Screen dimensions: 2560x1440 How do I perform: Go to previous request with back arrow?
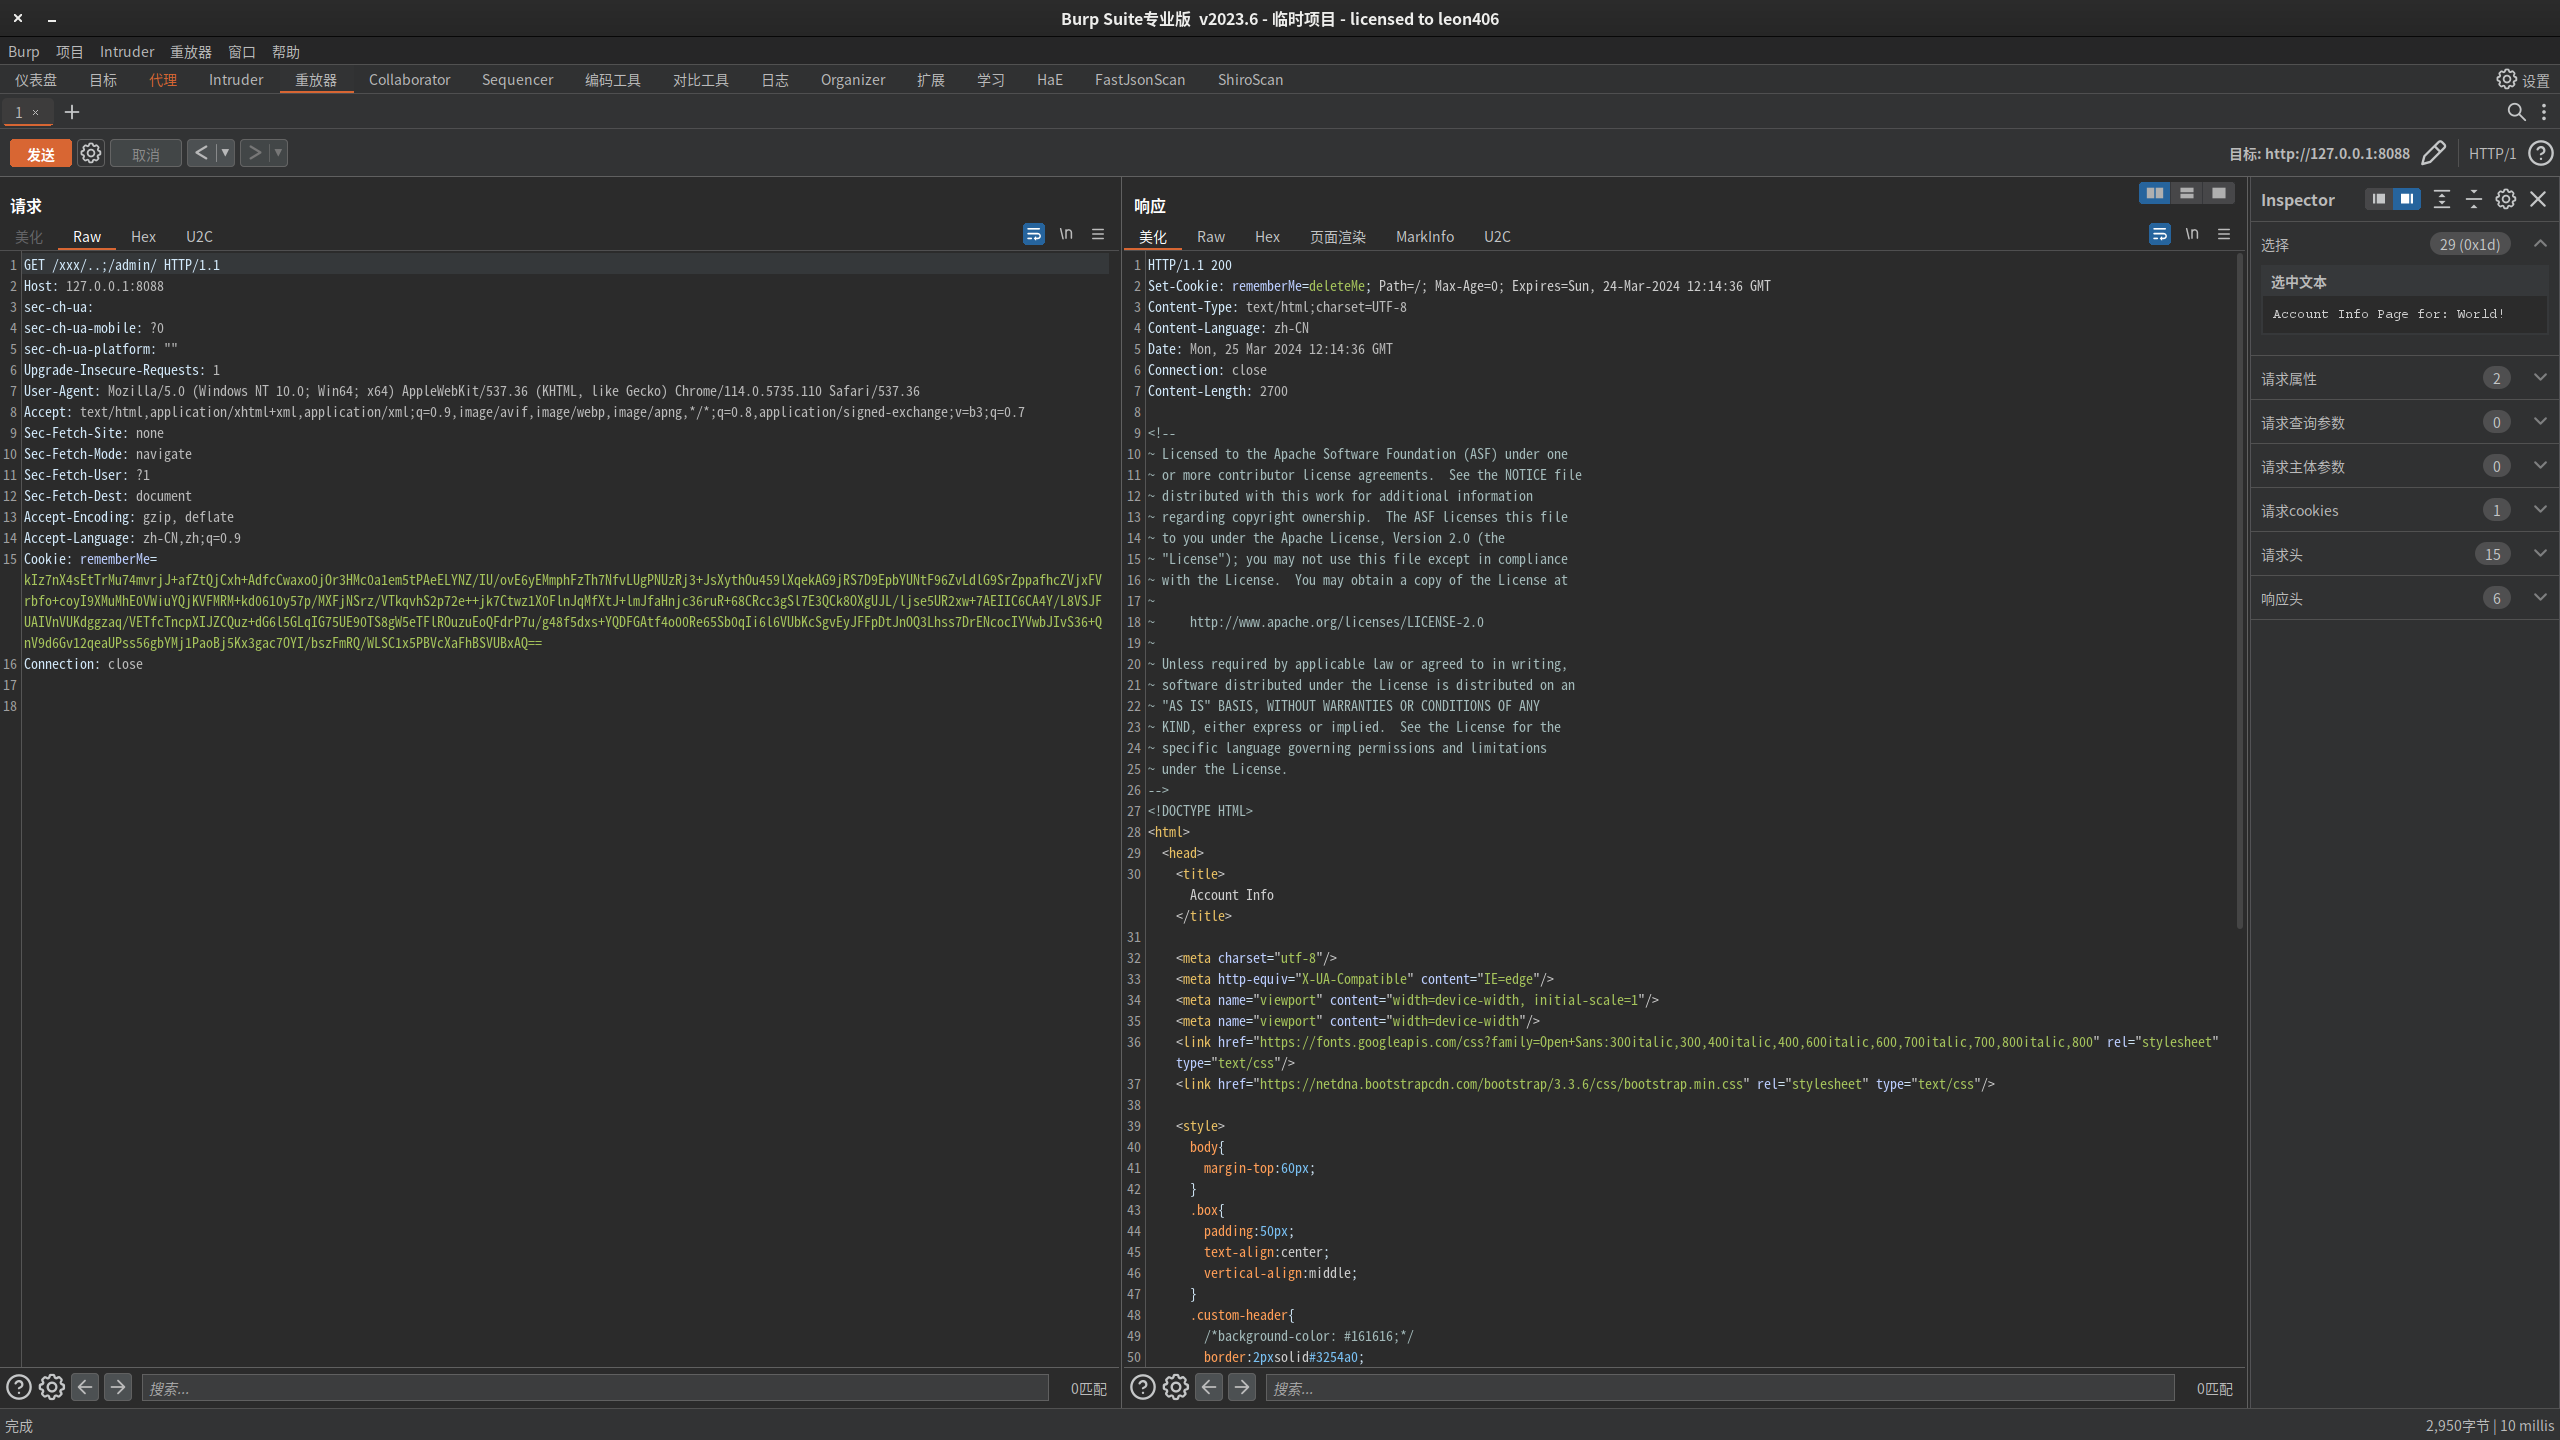(x=201, y=153)
